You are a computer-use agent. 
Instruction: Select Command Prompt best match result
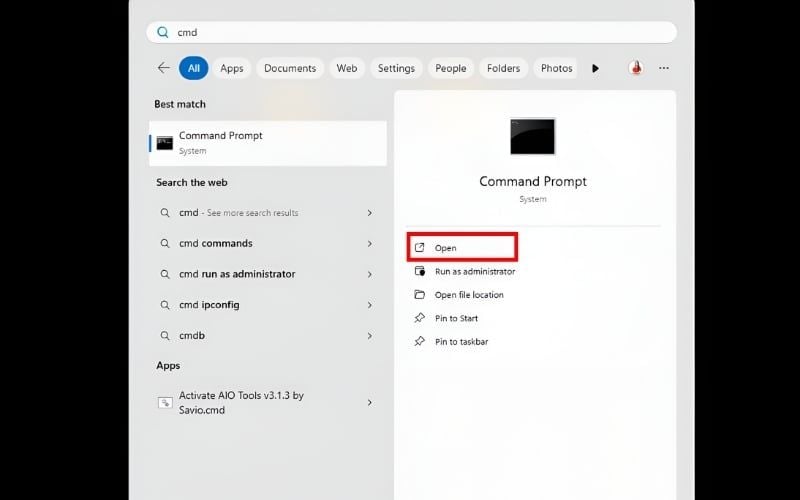pyautogui.click(x=268, y=142)
